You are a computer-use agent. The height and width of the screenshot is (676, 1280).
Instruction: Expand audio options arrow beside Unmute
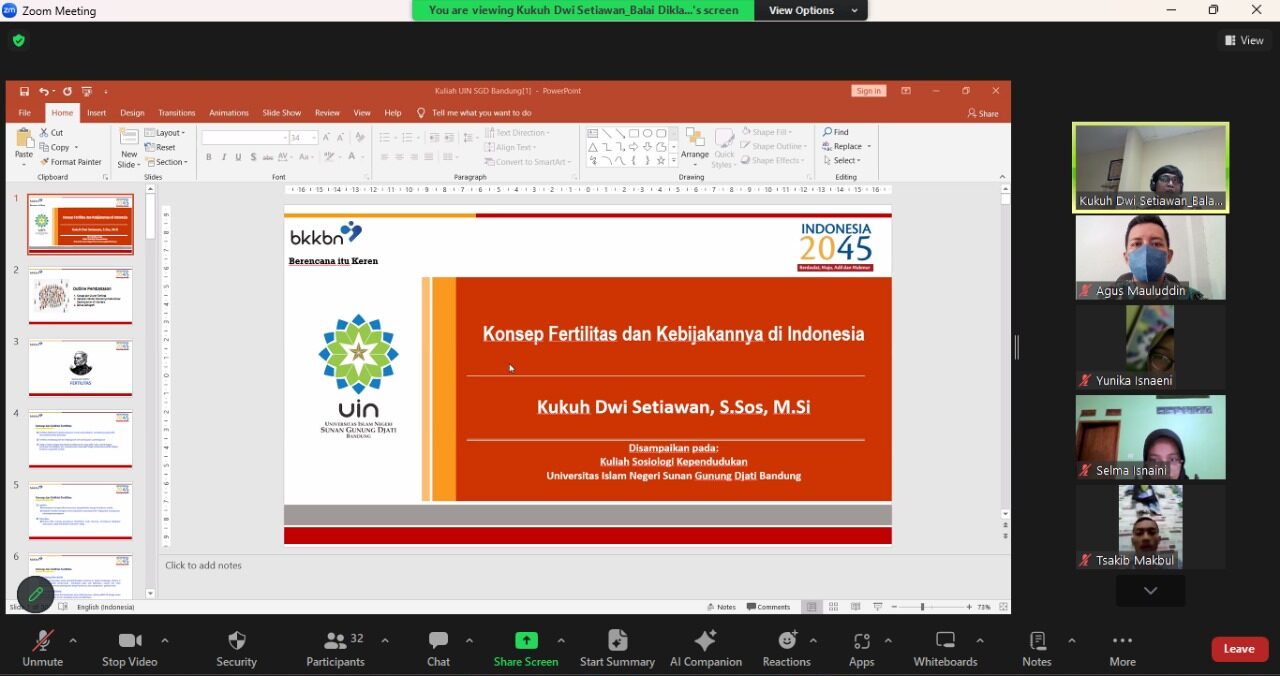(x=72, y=640)
